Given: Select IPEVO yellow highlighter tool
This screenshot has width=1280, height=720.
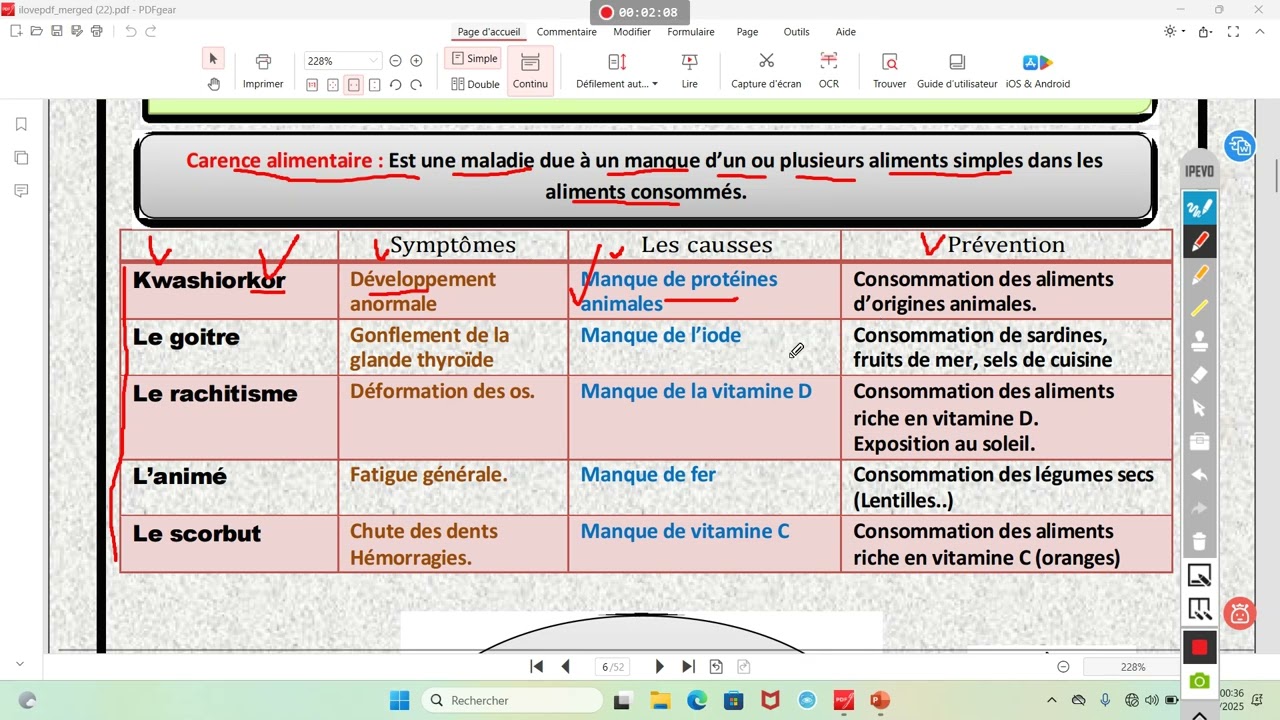Looking at the screenshot, I should (x=1199, y=308).
